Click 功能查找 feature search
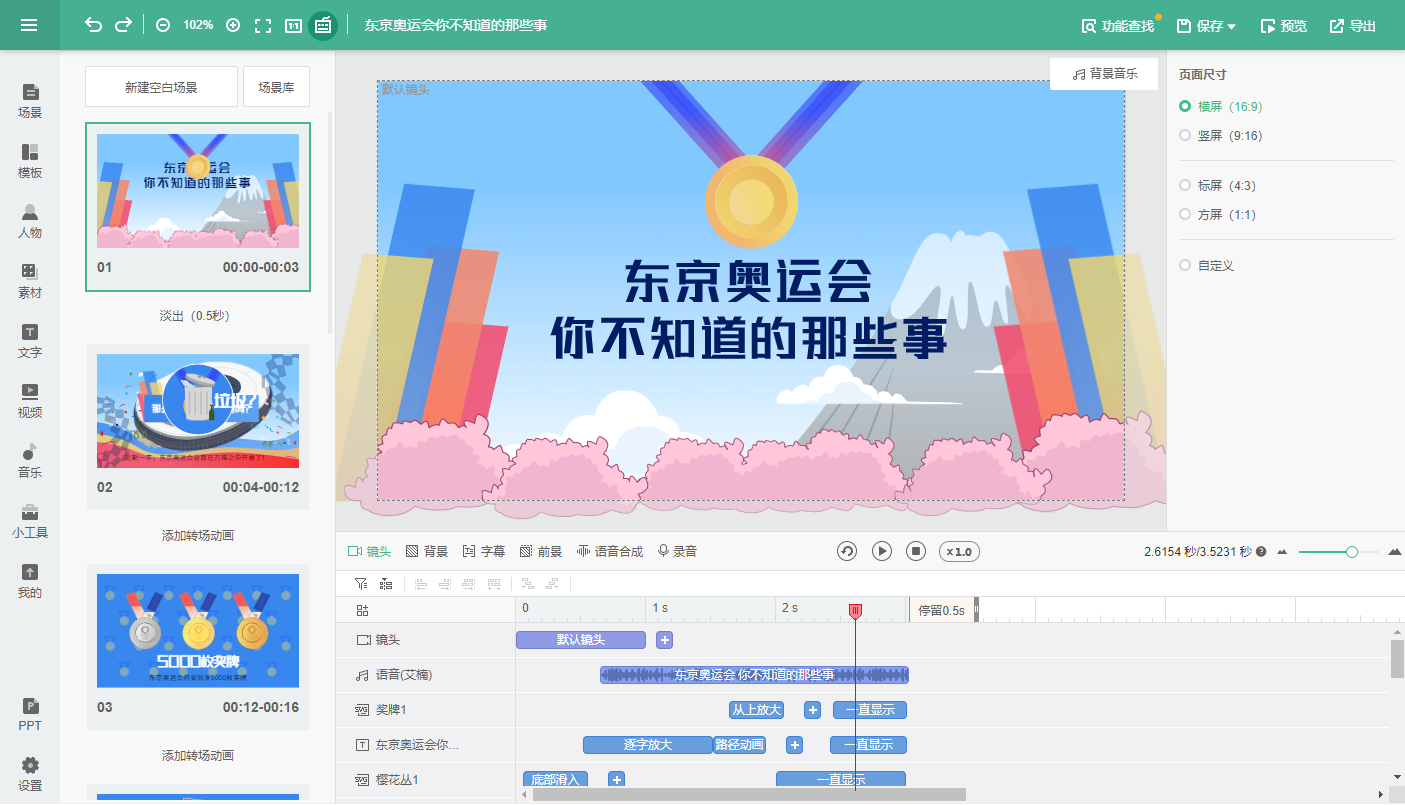 point(1118,26)
